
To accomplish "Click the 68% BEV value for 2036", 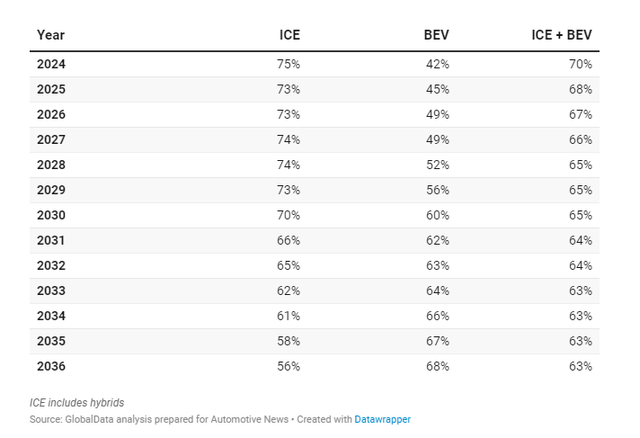I will pos(438,366).
